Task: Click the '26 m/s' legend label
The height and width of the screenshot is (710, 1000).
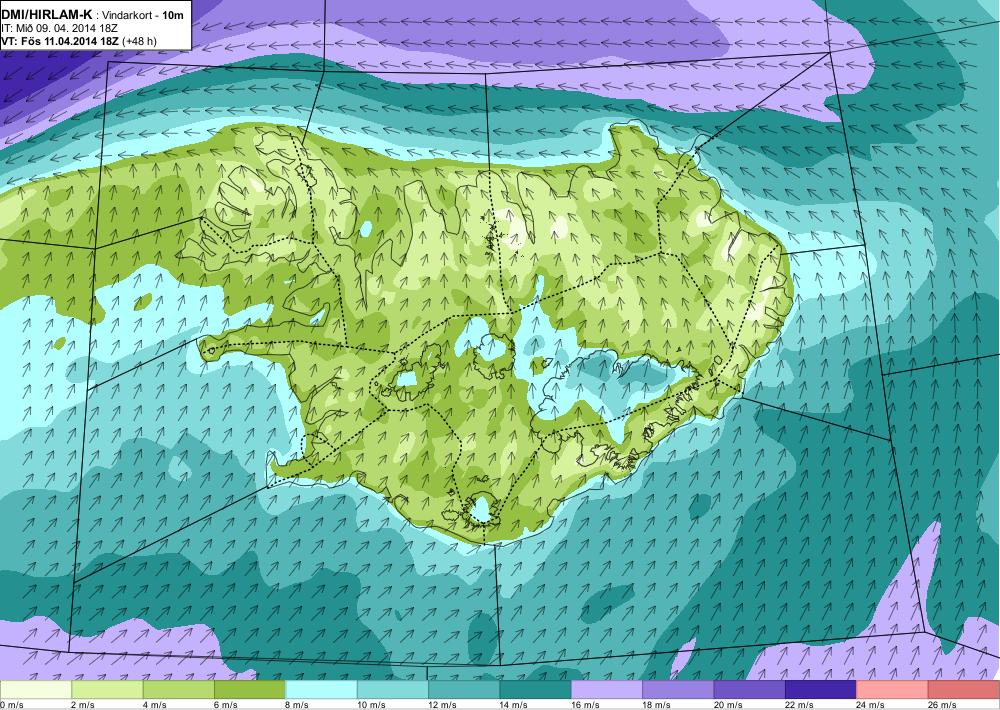Action: 943,705
